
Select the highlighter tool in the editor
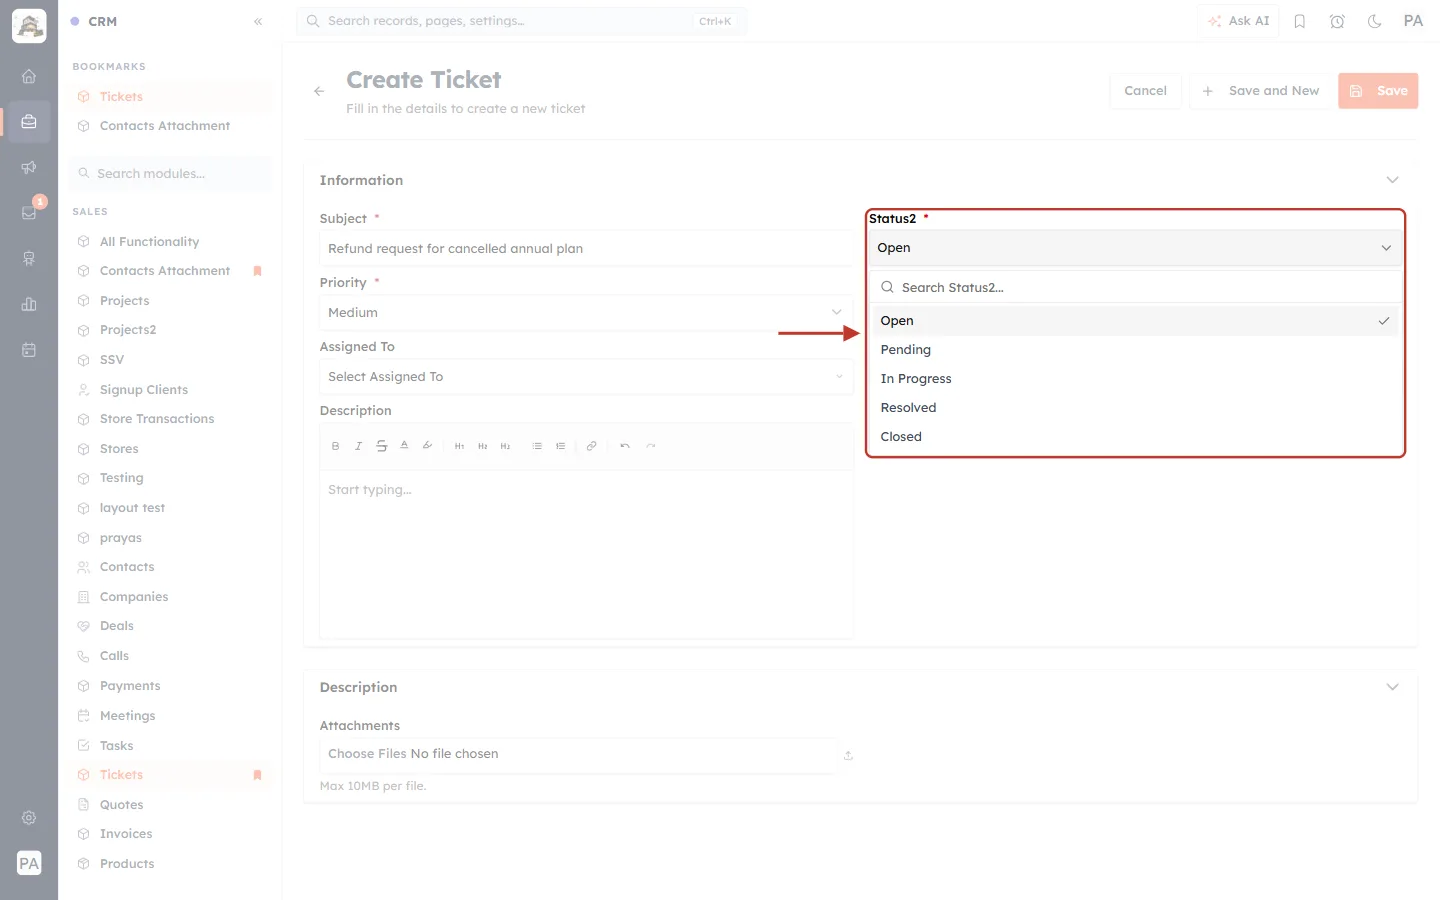[x=427, y=446]
